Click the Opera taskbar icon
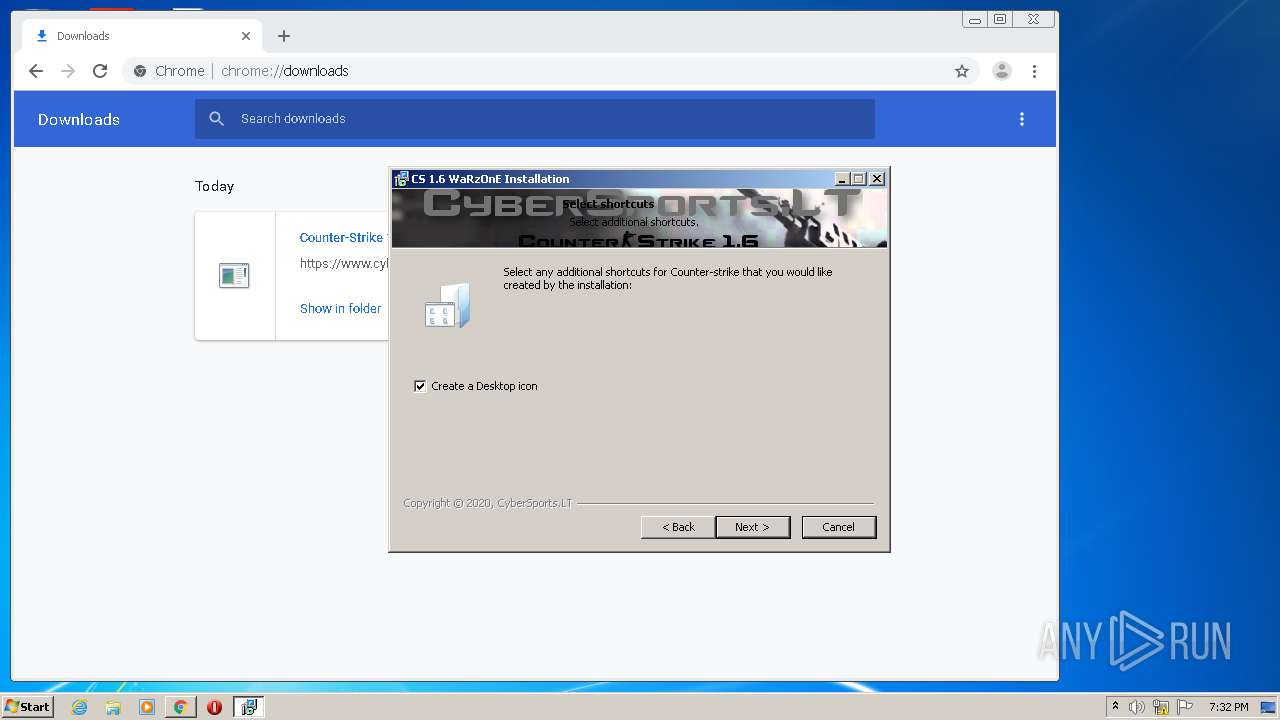Screen dimensions: 1280x720 point(214,707)
